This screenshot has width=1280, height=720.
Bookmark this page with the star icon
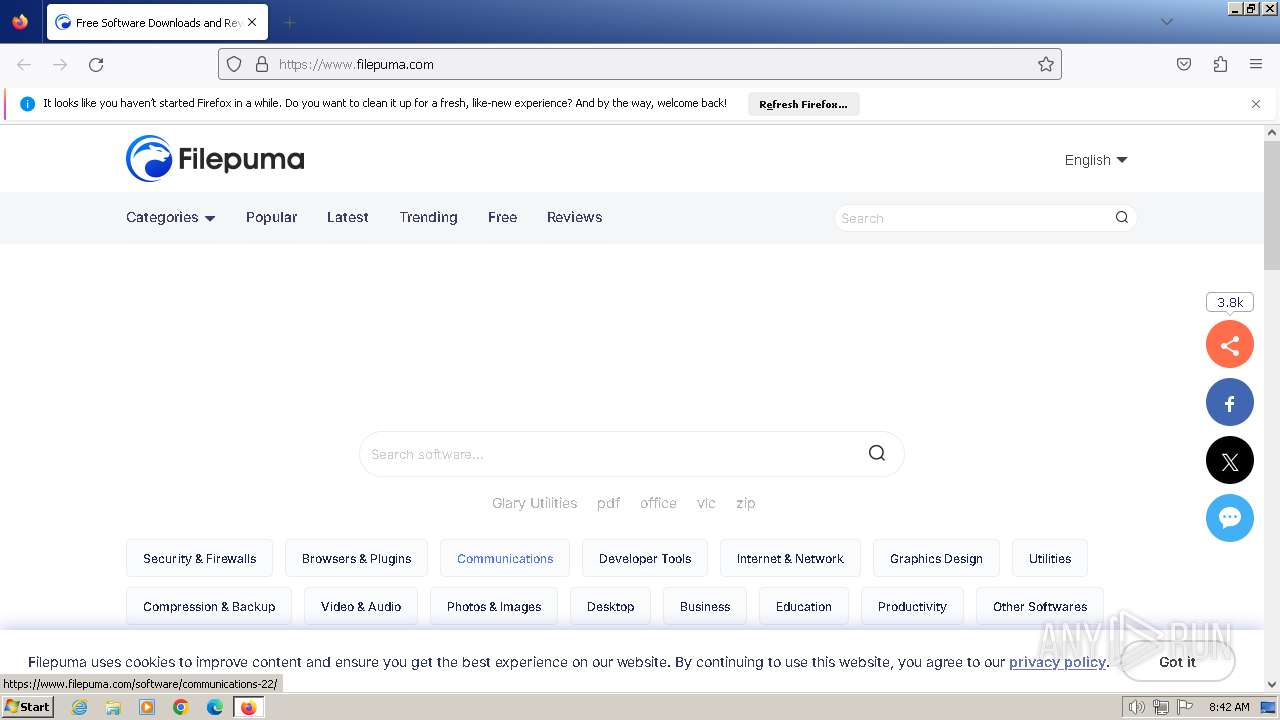1046,64
